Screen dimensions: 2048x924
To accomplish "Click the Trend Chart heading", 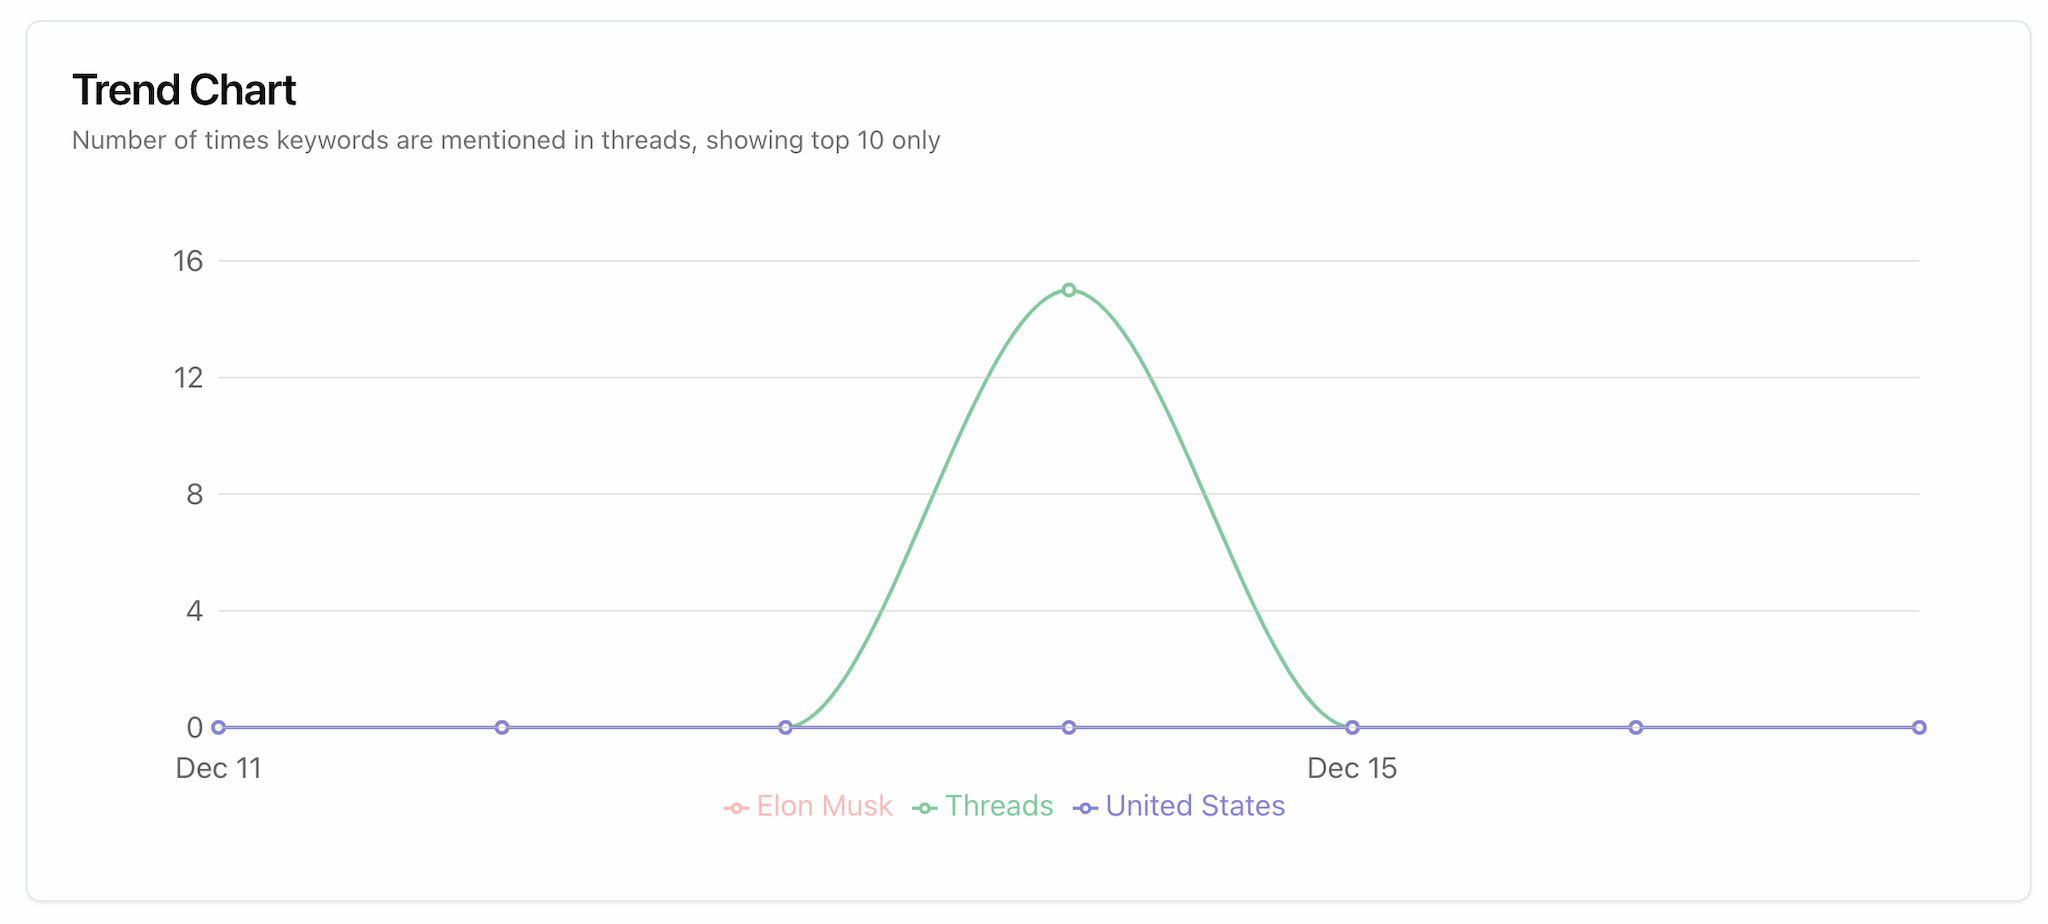I will (184, 90).
